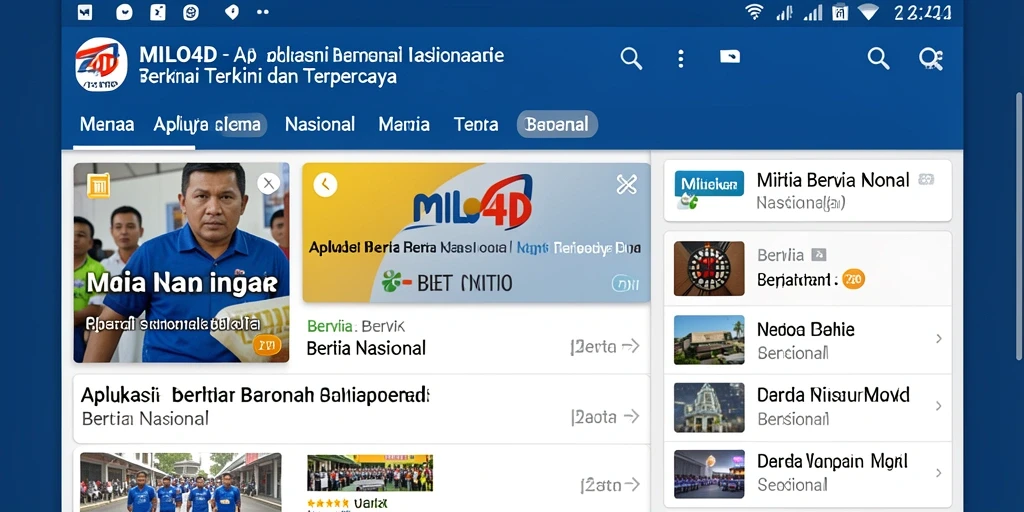Select the Apliuya clema tab
The height and width of the screenshot is (512, 1024).
pyautogui.click(x=209, y=124)
